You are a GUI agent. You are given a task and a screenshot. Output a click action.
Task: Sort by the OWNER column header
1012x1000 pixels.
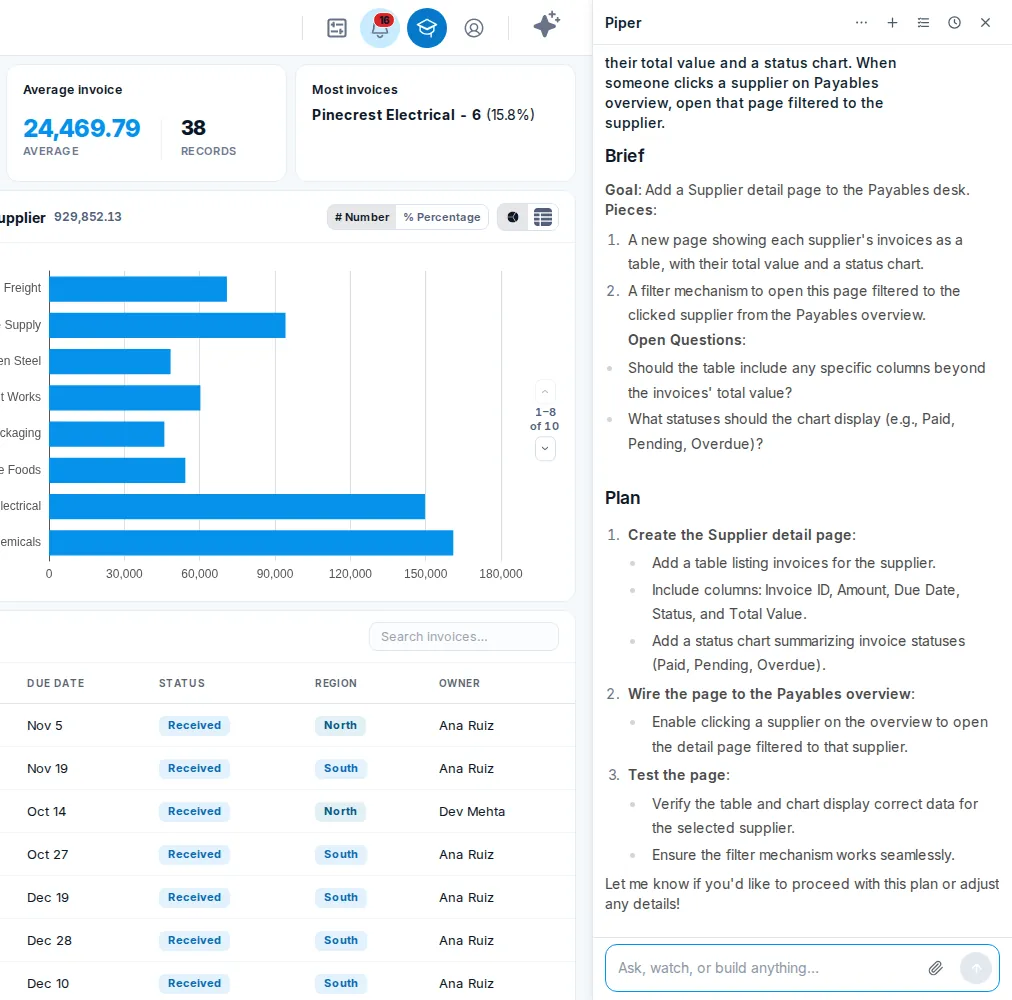pos(460,683)
